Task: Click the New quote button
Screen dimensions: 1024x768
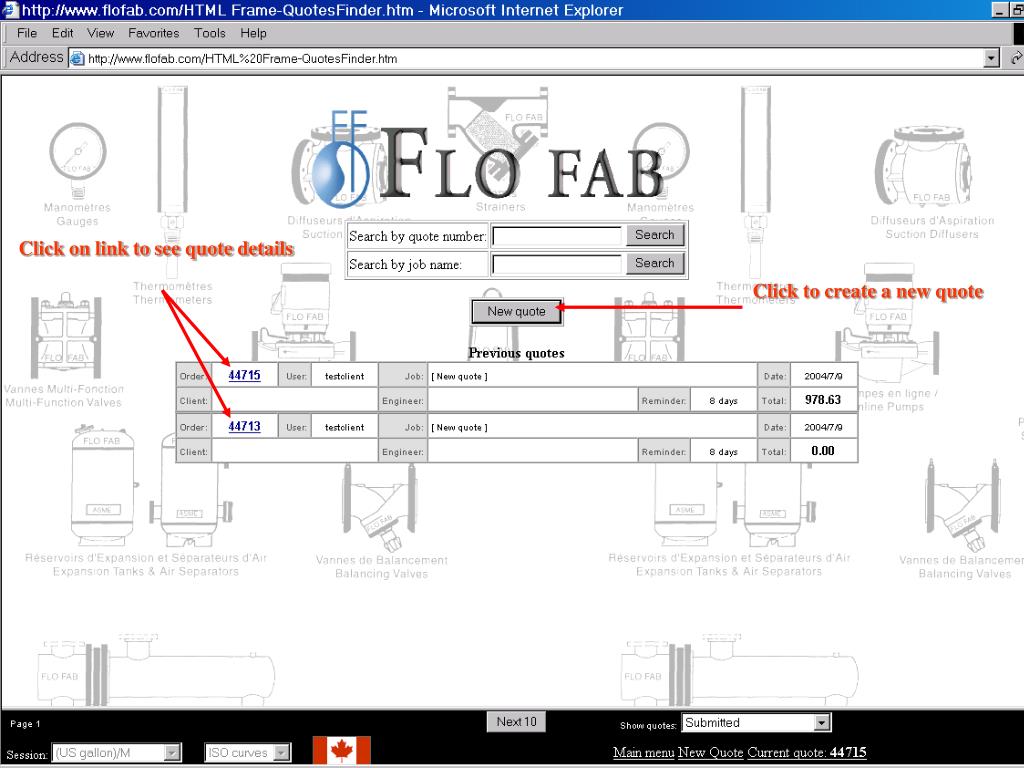Action: point(517,312)
